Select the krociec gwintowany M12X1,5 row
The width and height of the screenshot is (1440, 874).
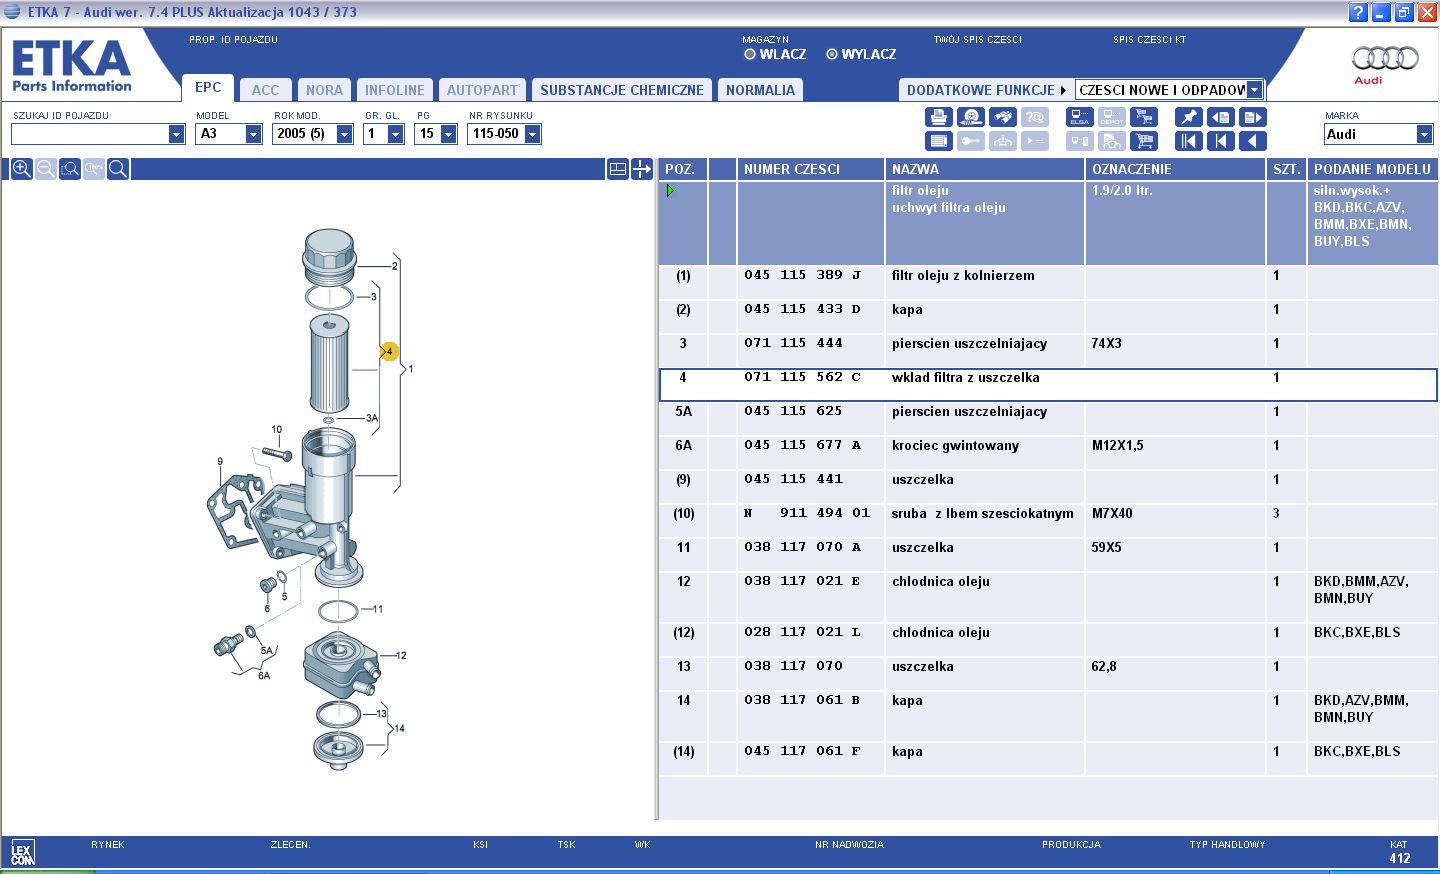point(1048,452)
